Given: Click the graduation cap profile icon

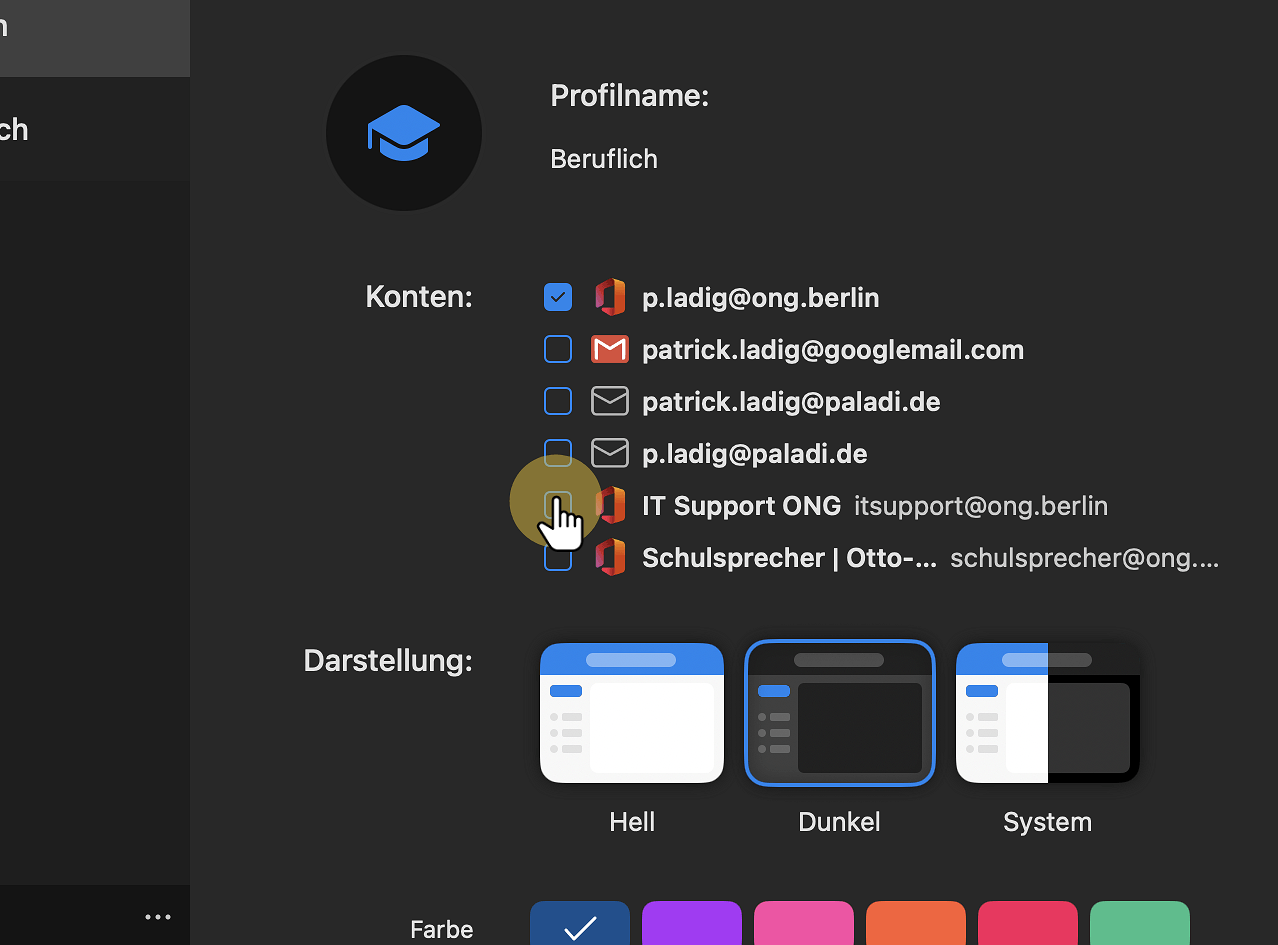Looking at the screenshot, I should pyautogui.click(x=403, y=133).
